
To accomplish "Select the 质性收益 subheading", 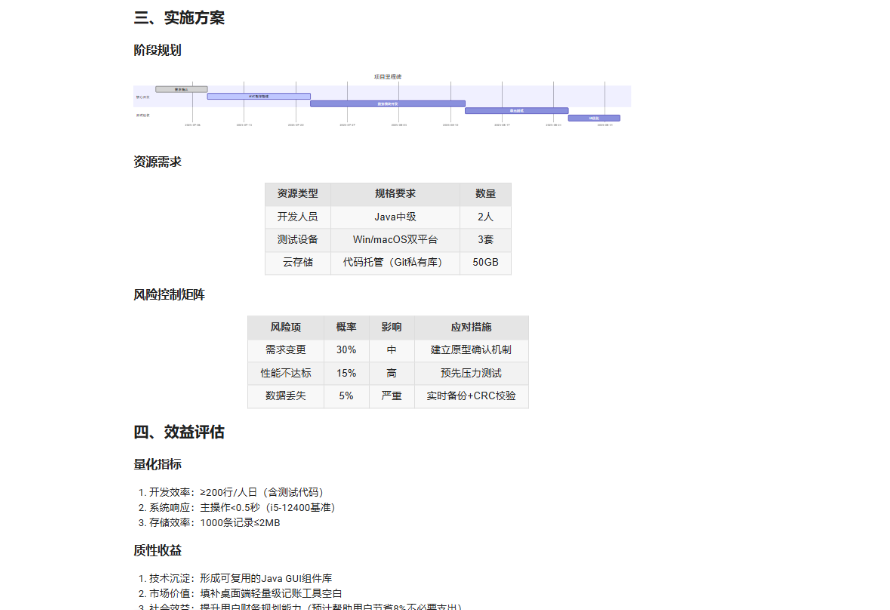I will click(157, 551).
